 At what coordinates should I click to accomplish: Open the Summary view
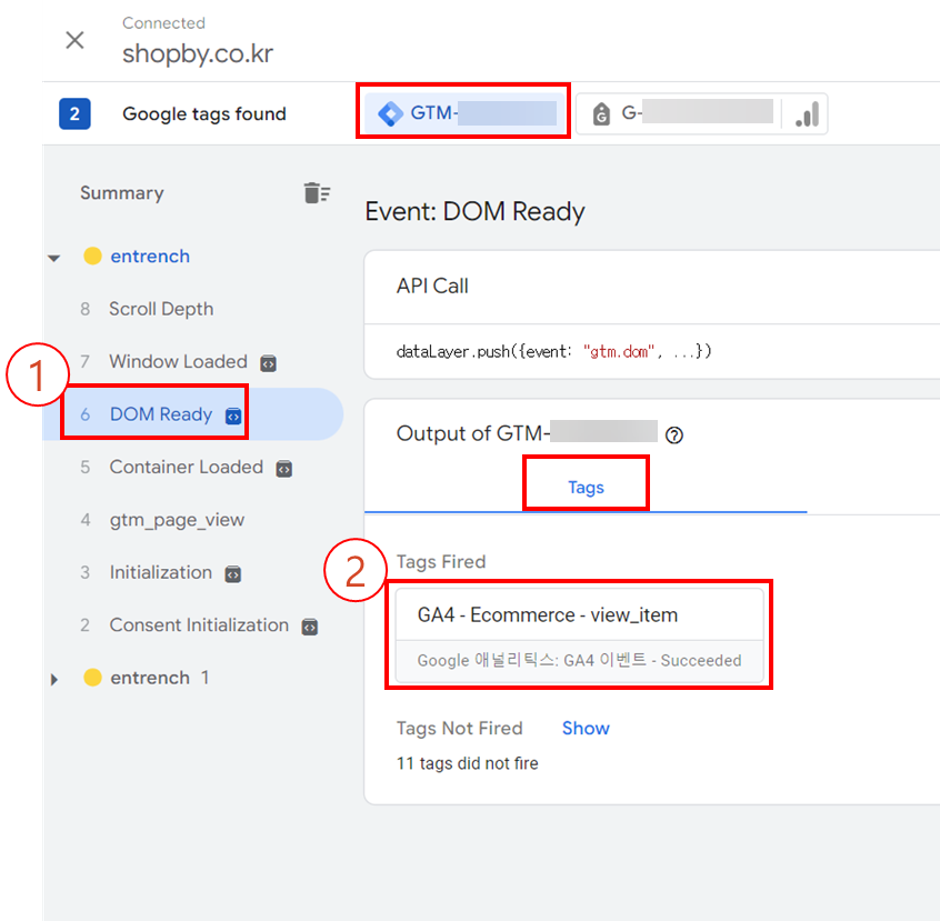coord(122,193)
